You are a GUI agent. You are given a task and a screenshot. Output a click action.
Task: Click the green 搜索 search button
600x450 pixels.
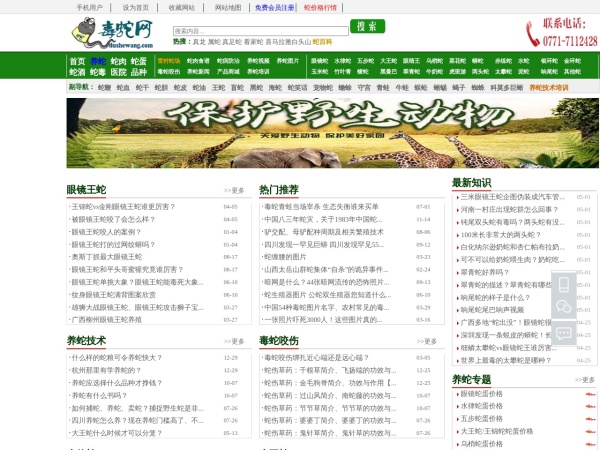coord(367,26)
